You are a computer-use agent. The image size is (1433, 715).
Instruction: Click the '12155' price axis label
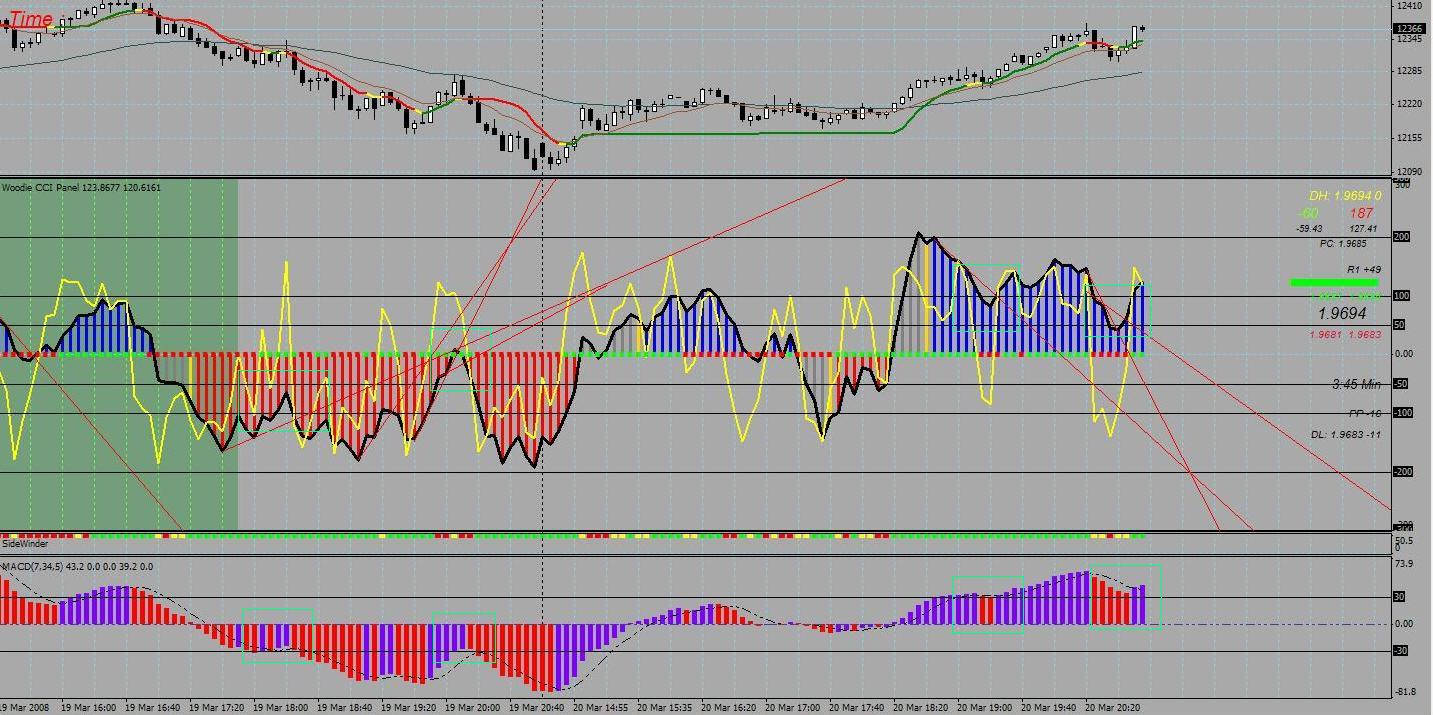[1409, 138]
